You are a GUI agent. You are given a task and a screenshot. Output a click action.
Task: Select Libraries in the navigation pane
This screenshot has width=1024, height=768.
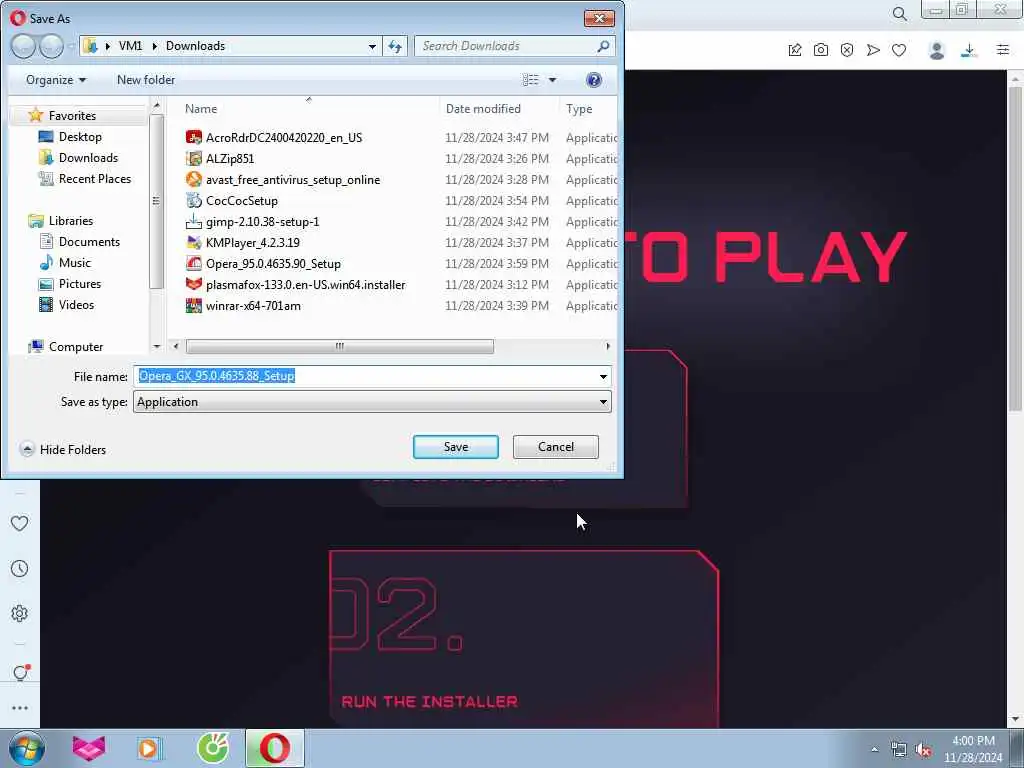pyautogui.click(x=71, y=221)
